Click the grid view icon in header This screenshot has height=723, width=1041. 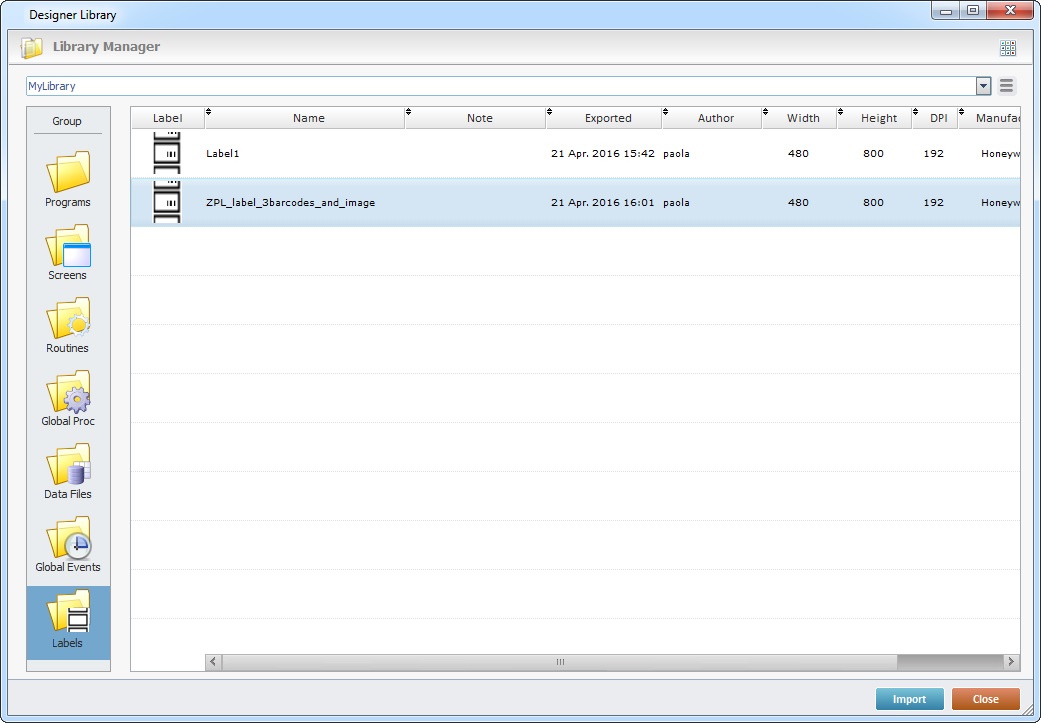[1007, 48]
